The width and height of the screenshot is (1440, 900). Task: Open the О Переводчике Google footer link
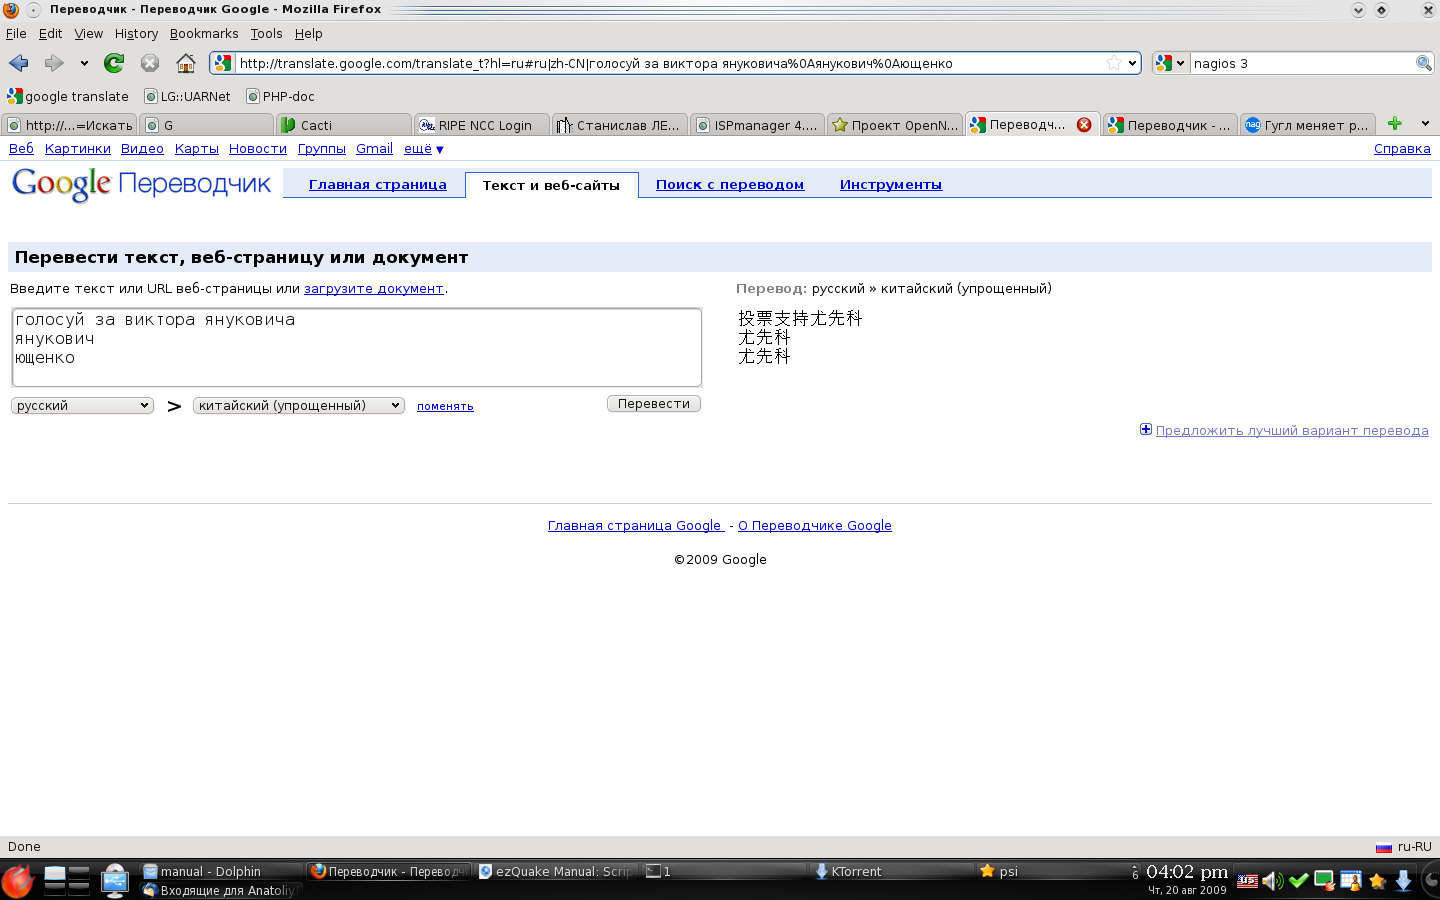click(x=815, y=526)
